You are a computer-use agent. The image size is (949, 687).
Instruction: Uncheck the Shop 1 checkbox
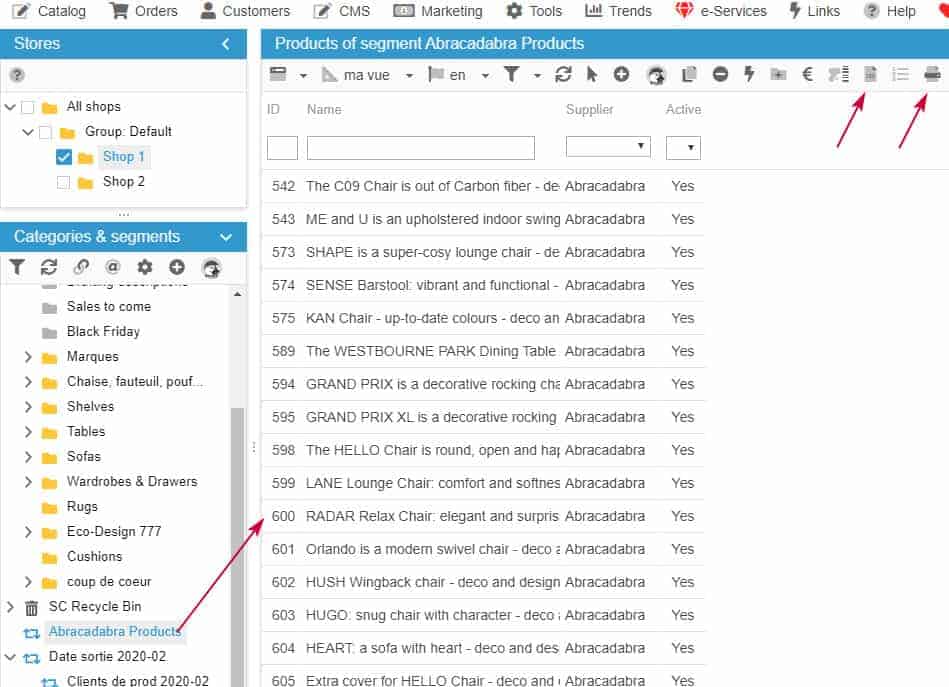64,157
